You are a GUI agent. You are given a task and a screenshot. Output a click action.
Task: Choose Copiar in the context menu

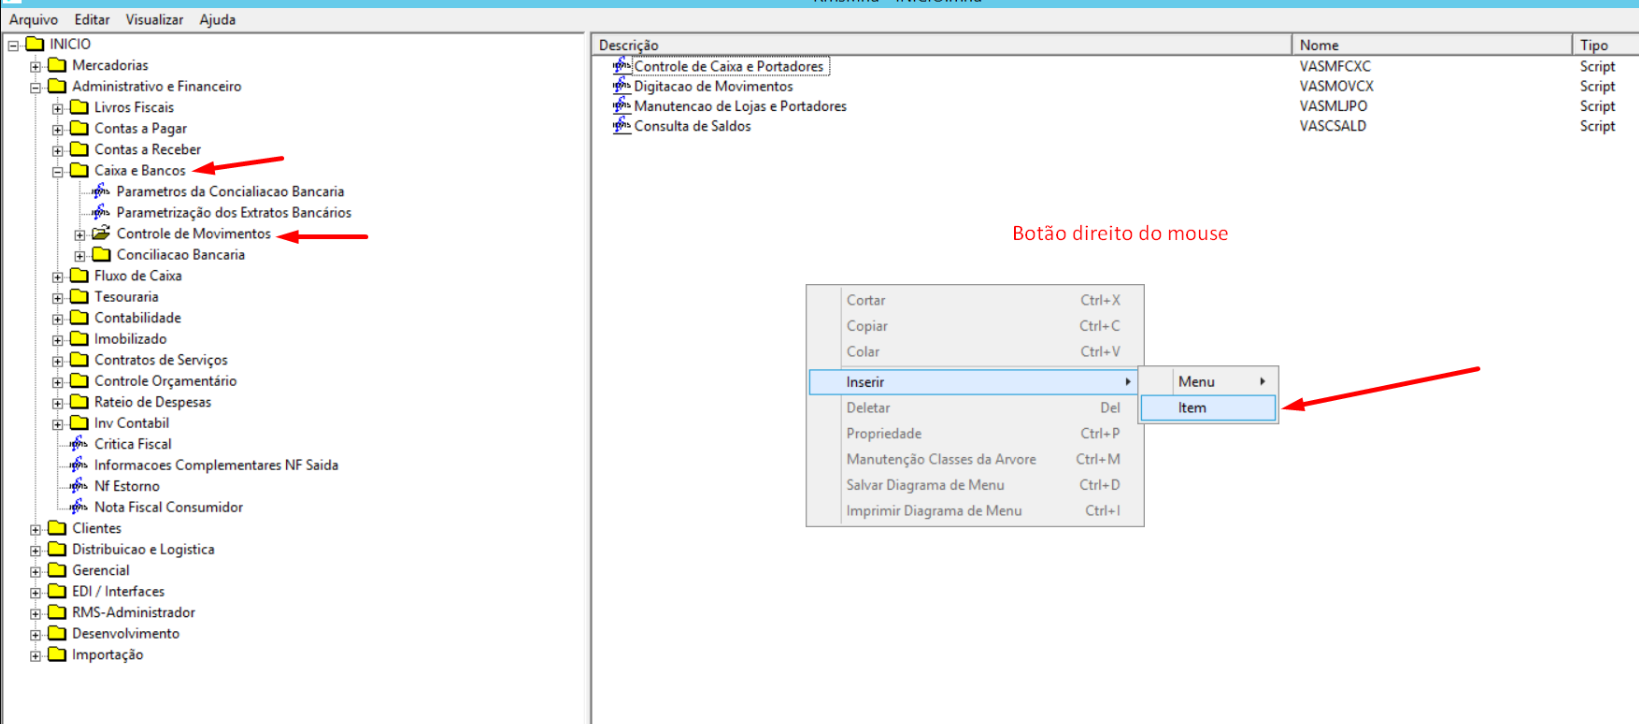pos(974,326)
